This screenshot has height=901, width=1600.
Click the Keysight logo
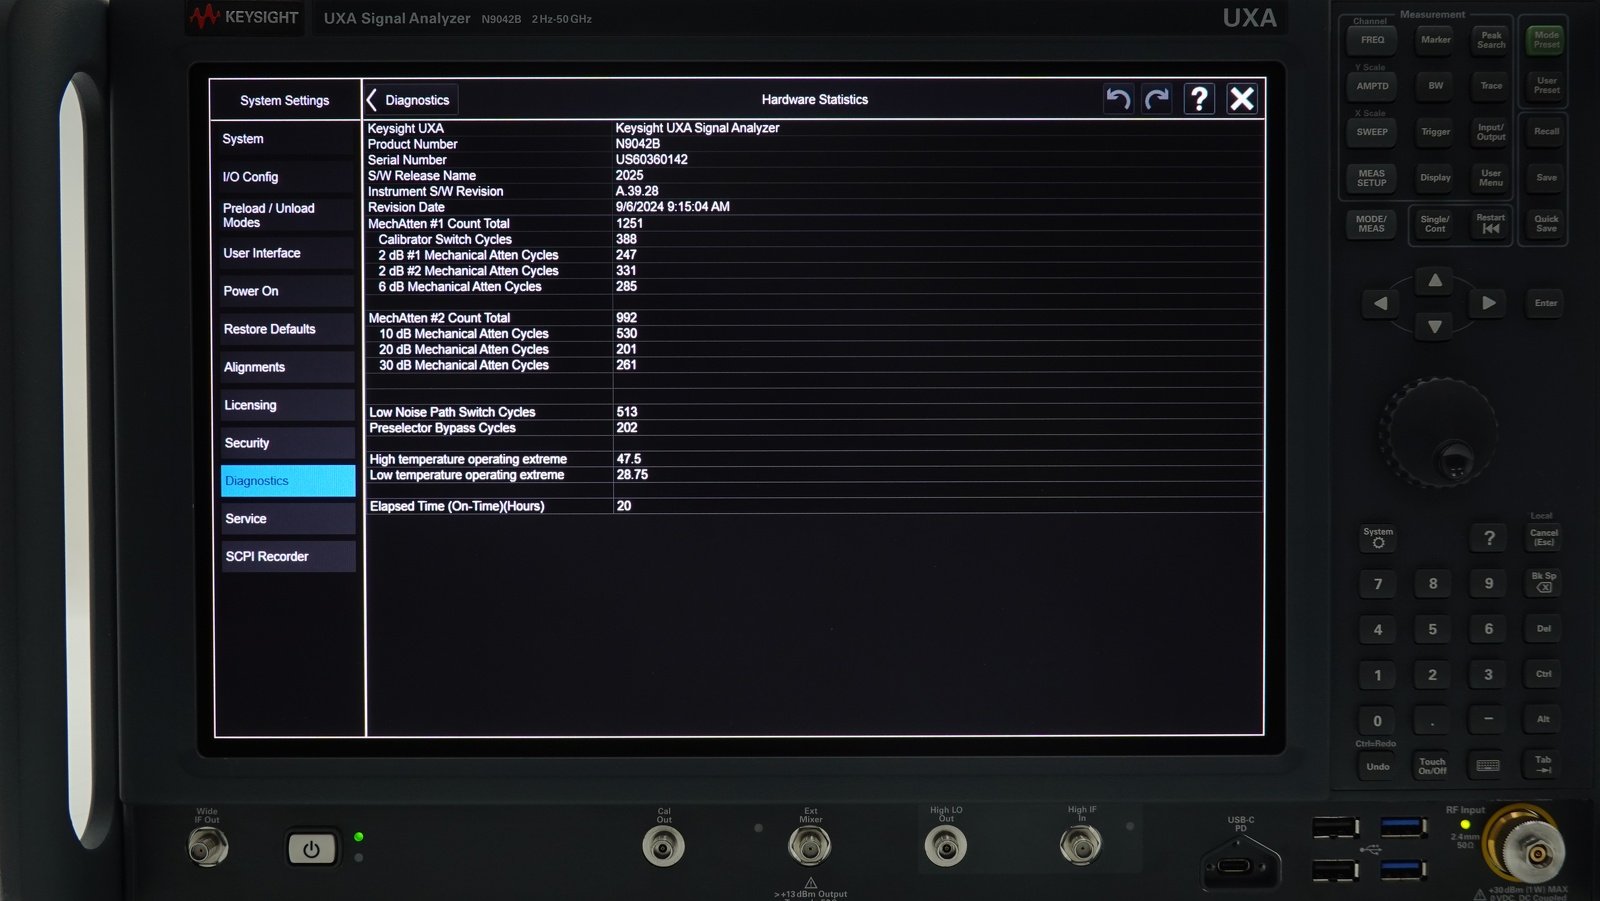coord(245,17)
